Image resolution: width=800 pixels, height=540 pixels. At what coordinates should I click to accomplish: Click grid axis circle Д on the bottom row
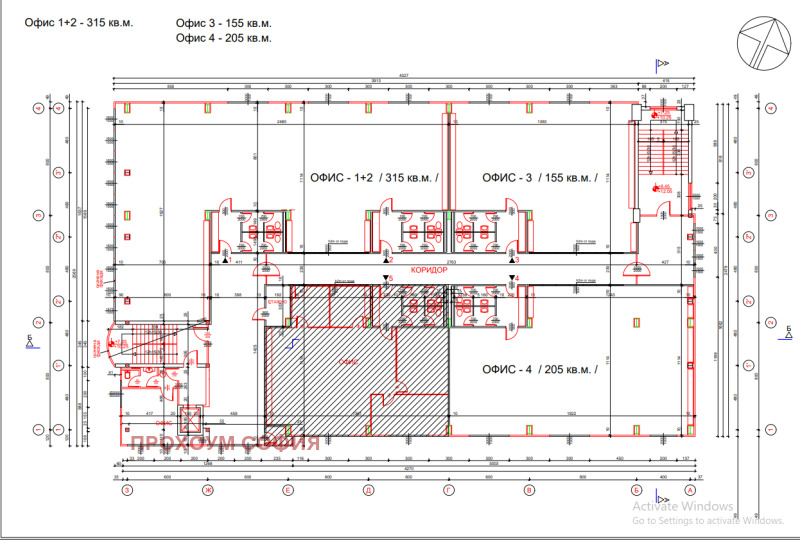(368, 491)
